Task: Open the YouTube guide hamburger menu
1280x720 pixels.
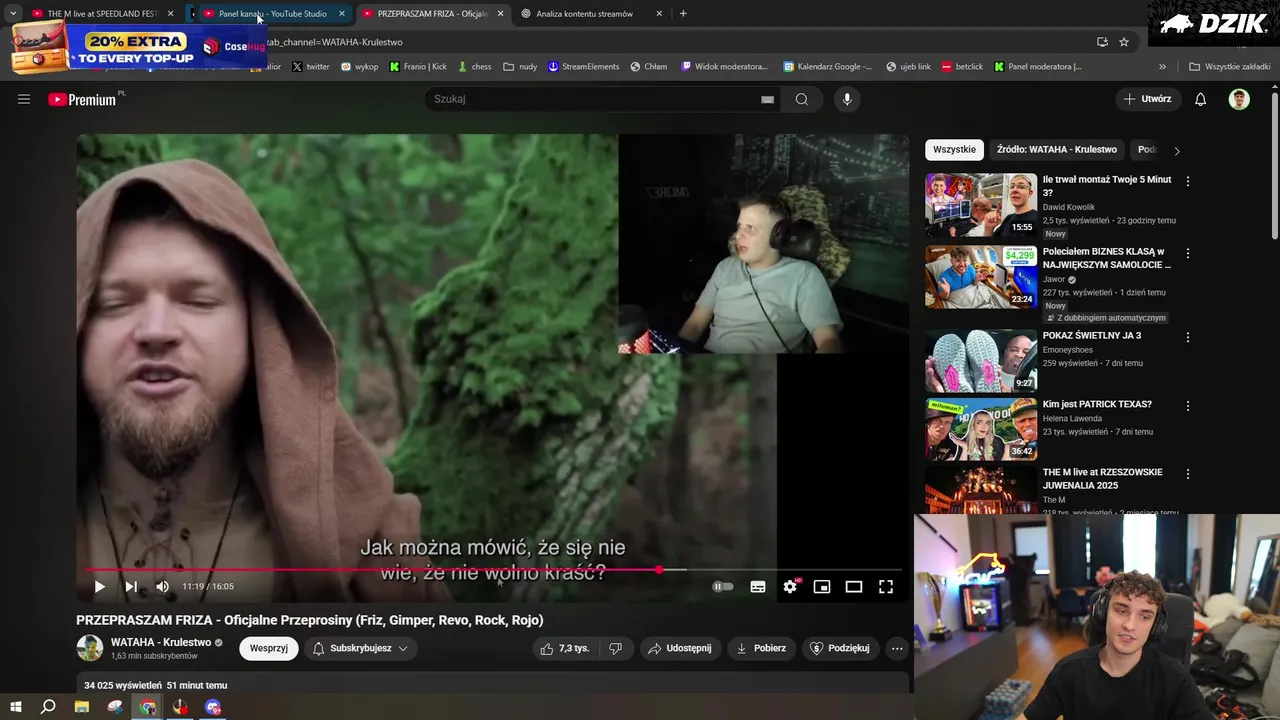Action: 24,99
